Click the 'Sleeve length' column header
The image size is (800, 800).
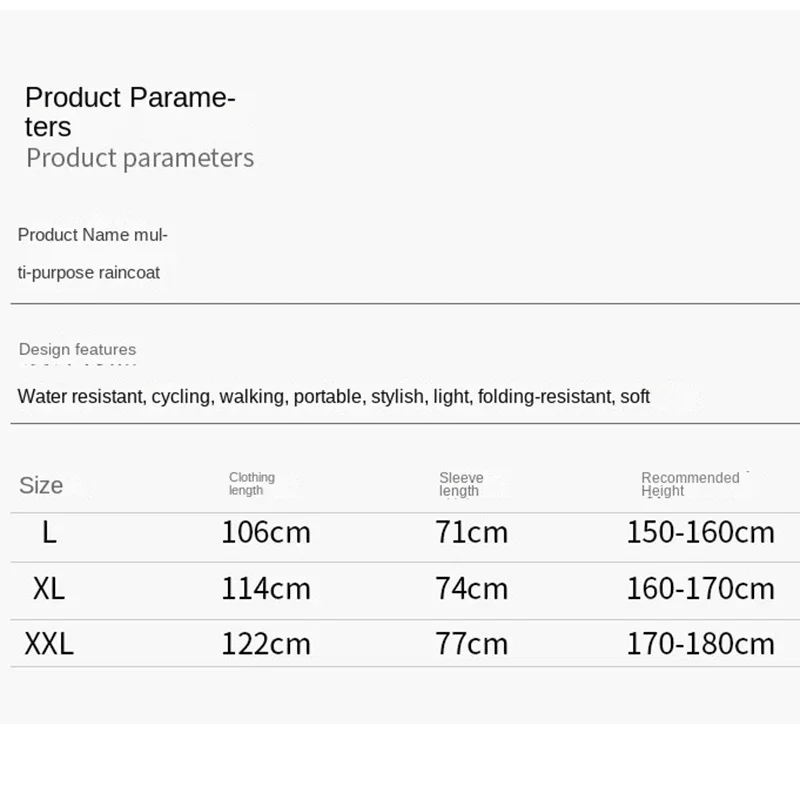coord(461,484)
